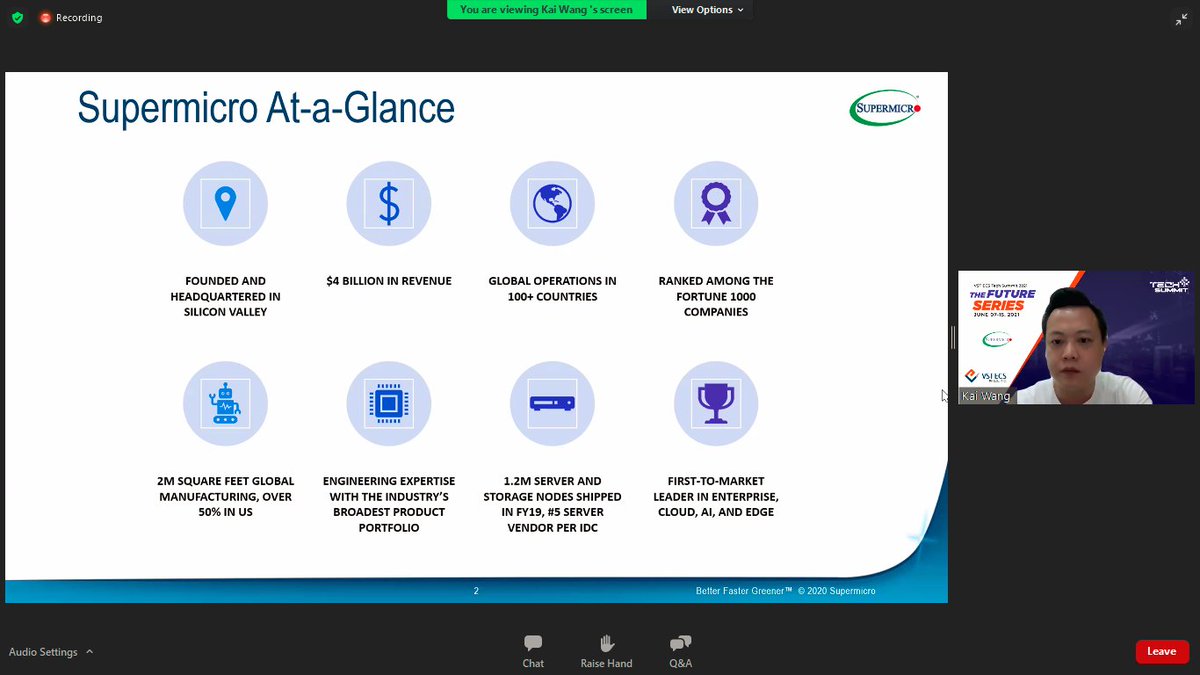The height and width of the screenshot is (675, 1200).
Task: Click the location pin icon on slide
Action: (225, 204)
